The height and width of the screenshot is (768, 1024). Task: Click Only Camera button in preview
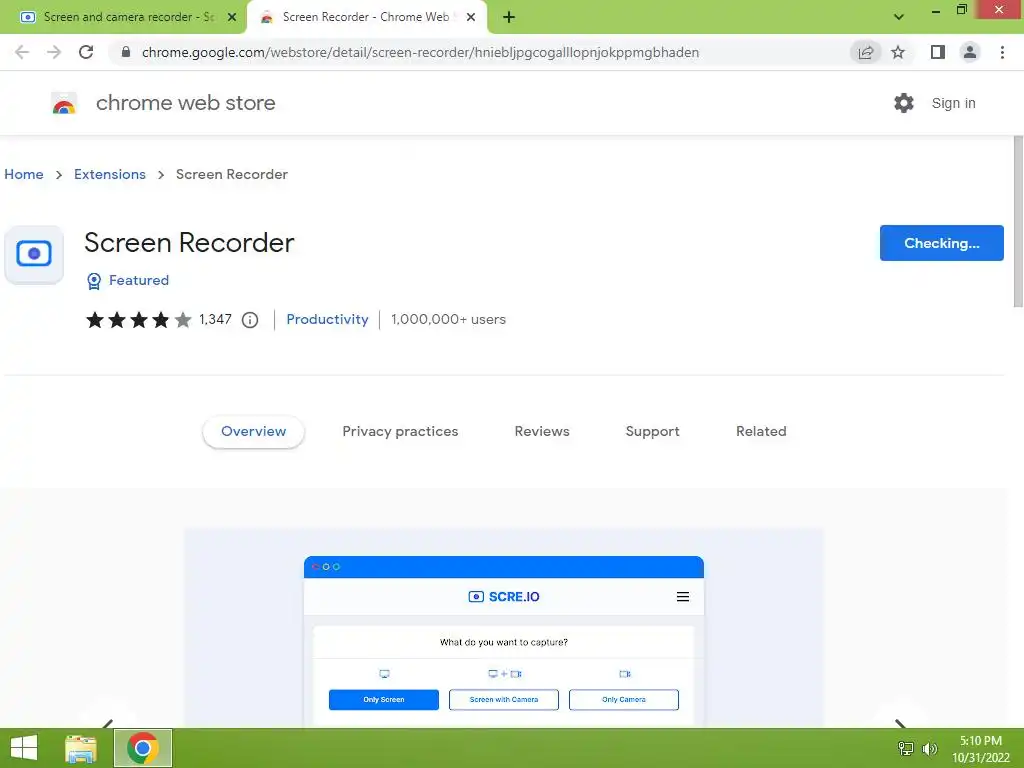click(624, 699)
